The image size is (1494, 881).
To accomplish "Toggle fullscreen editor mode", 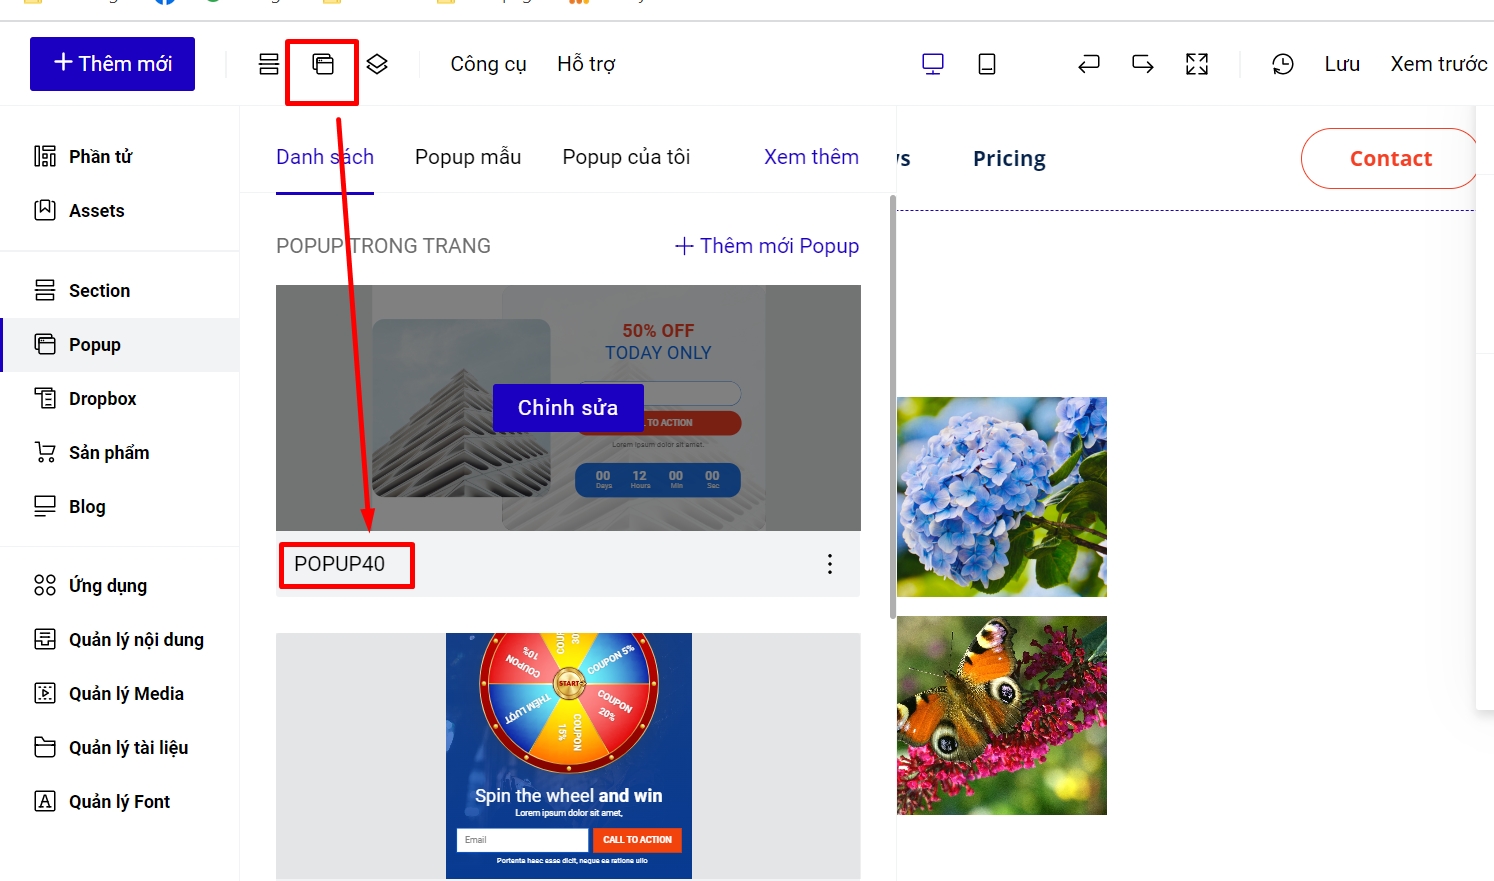I will pos(1197,64).
